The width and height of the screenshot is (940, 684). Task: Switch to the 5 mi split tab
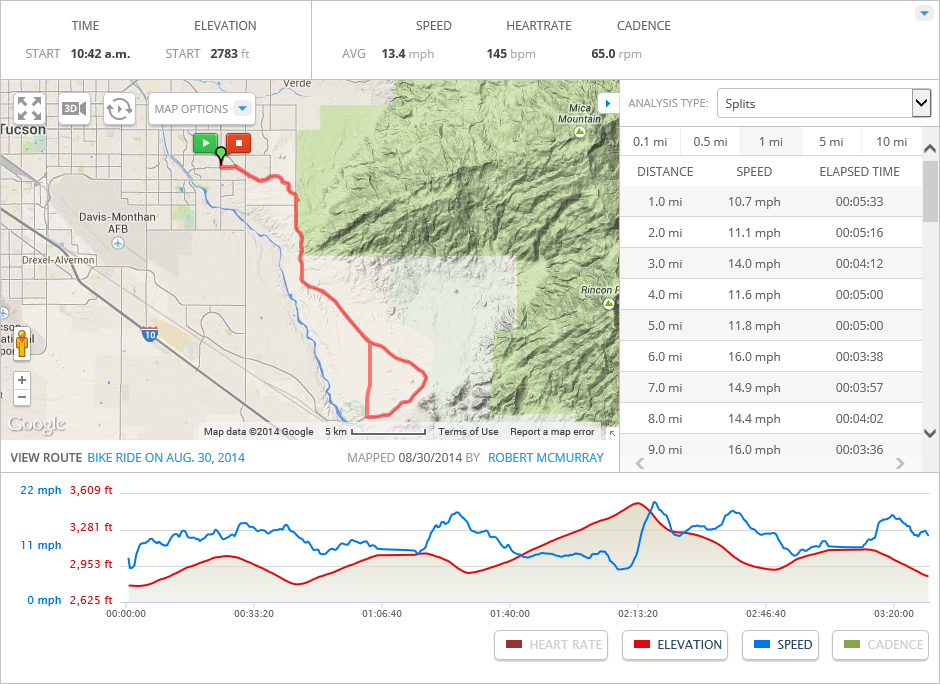click(830, 142)
